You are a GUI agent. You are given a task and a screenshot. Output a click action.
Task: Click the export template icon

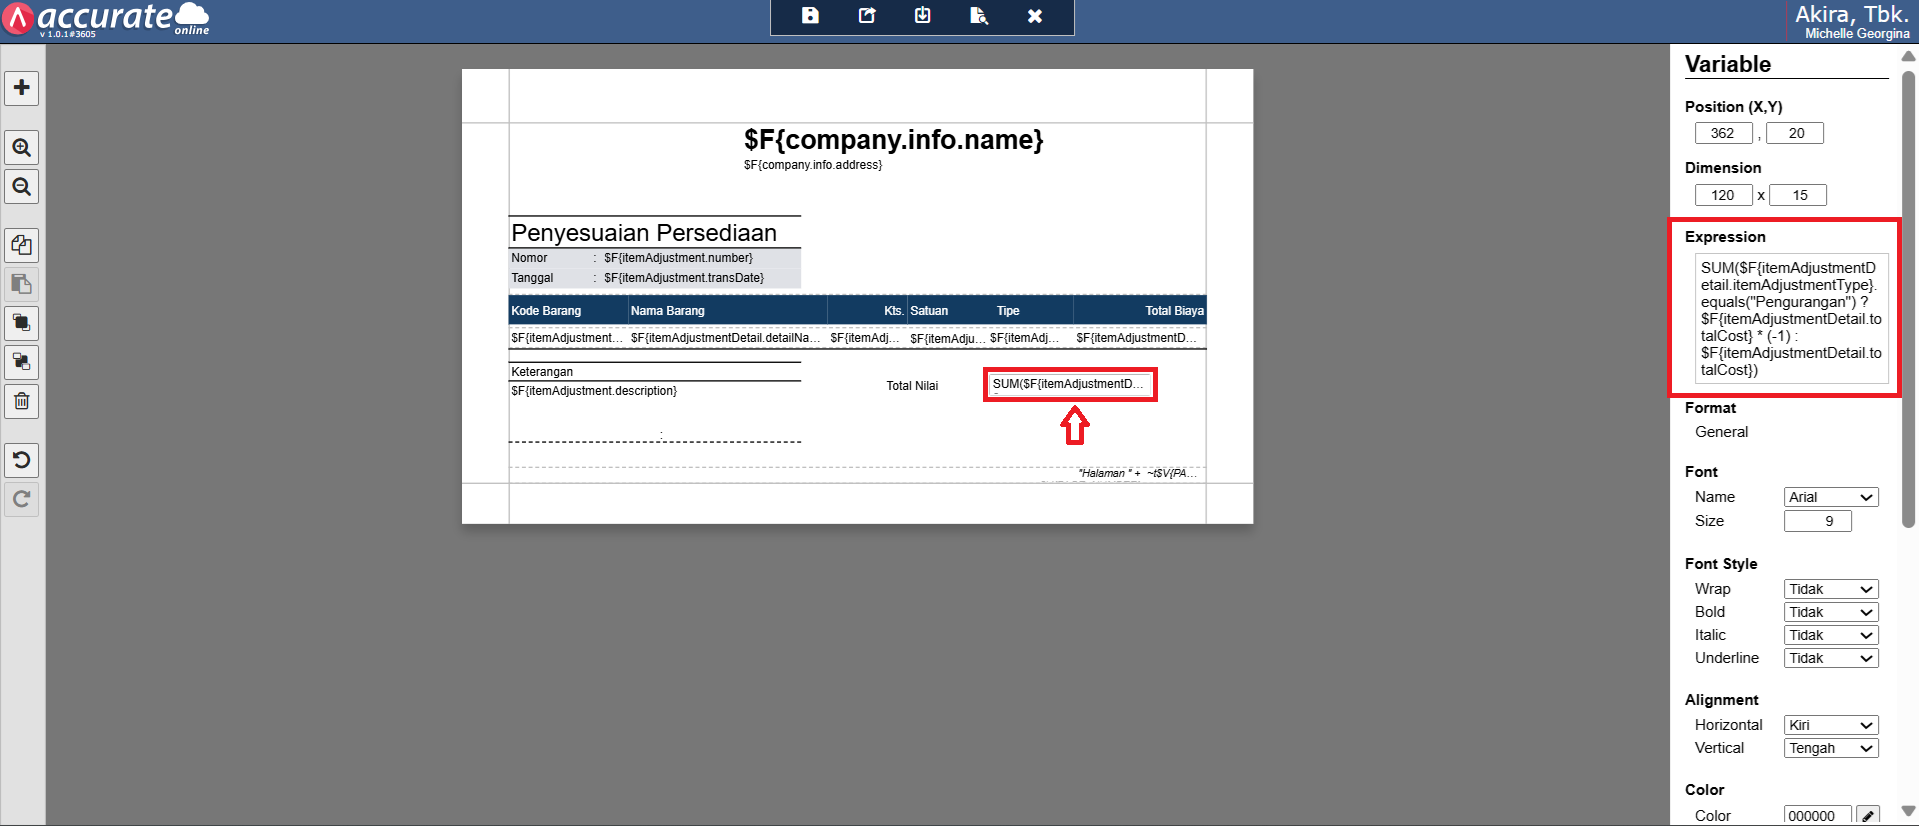coord(867,16)
